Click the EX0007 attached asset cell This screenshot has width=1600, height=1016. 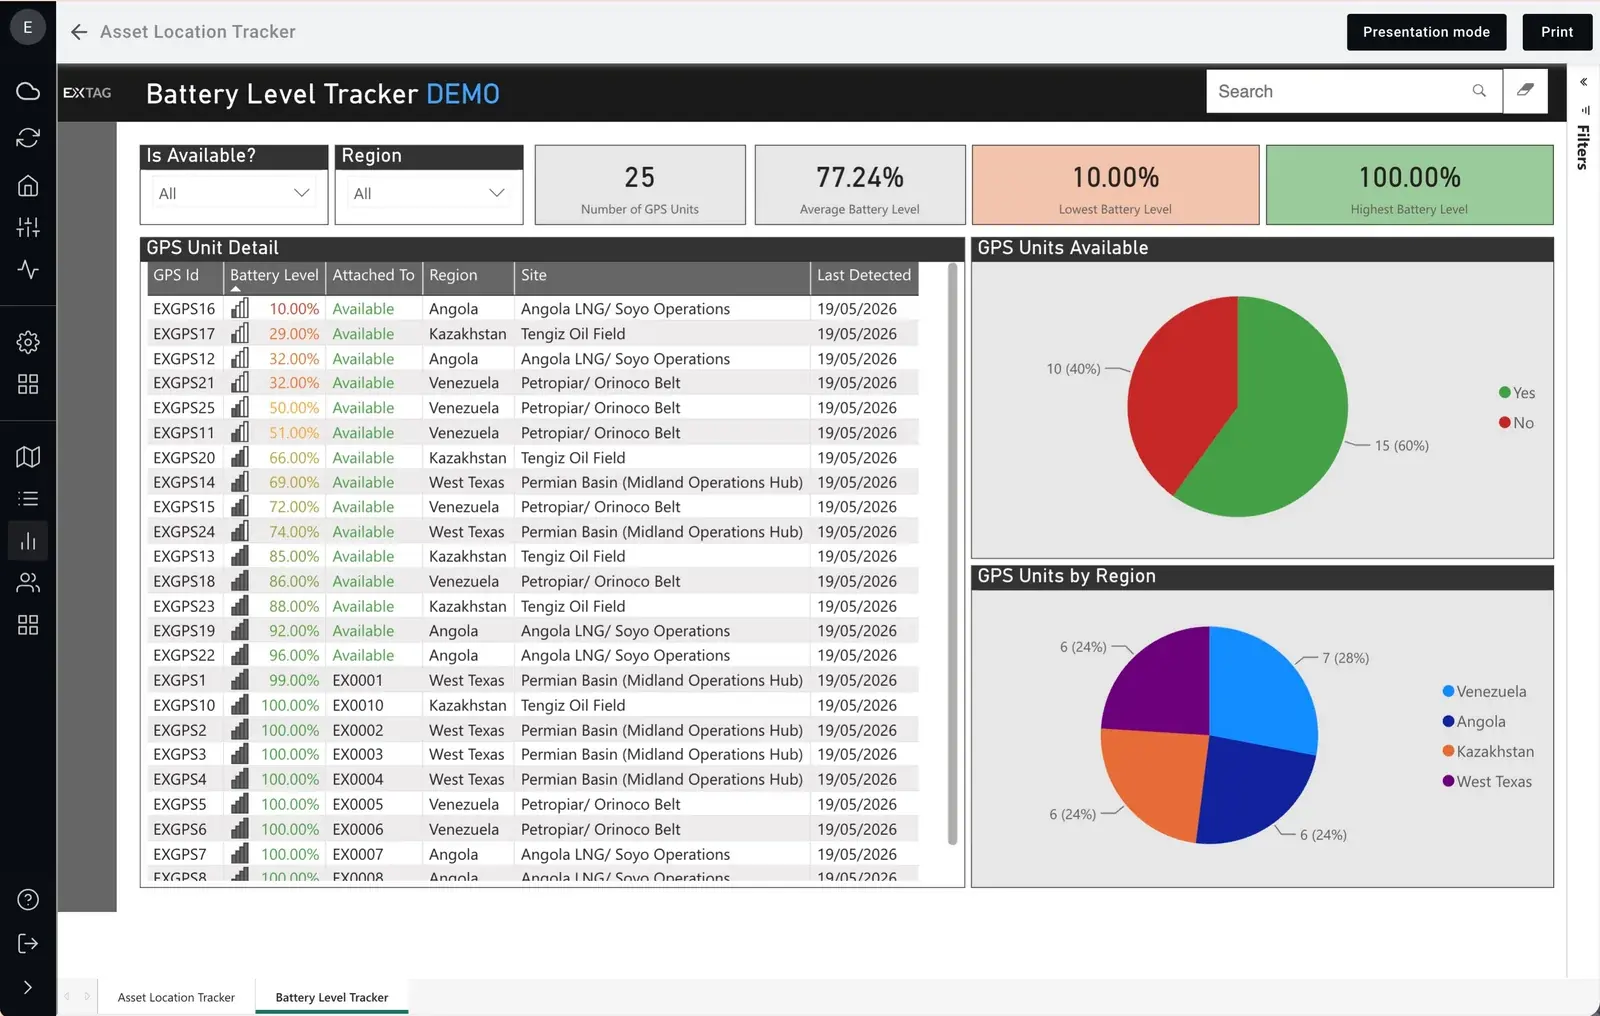pos(358,854)
